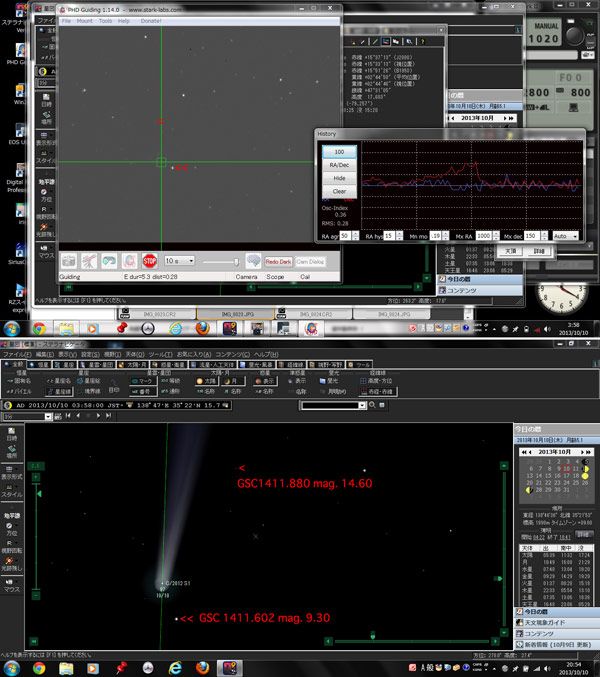Click the Redo Dark button
Viewport: 600px width, 677px height.
(x=278, y=262)
